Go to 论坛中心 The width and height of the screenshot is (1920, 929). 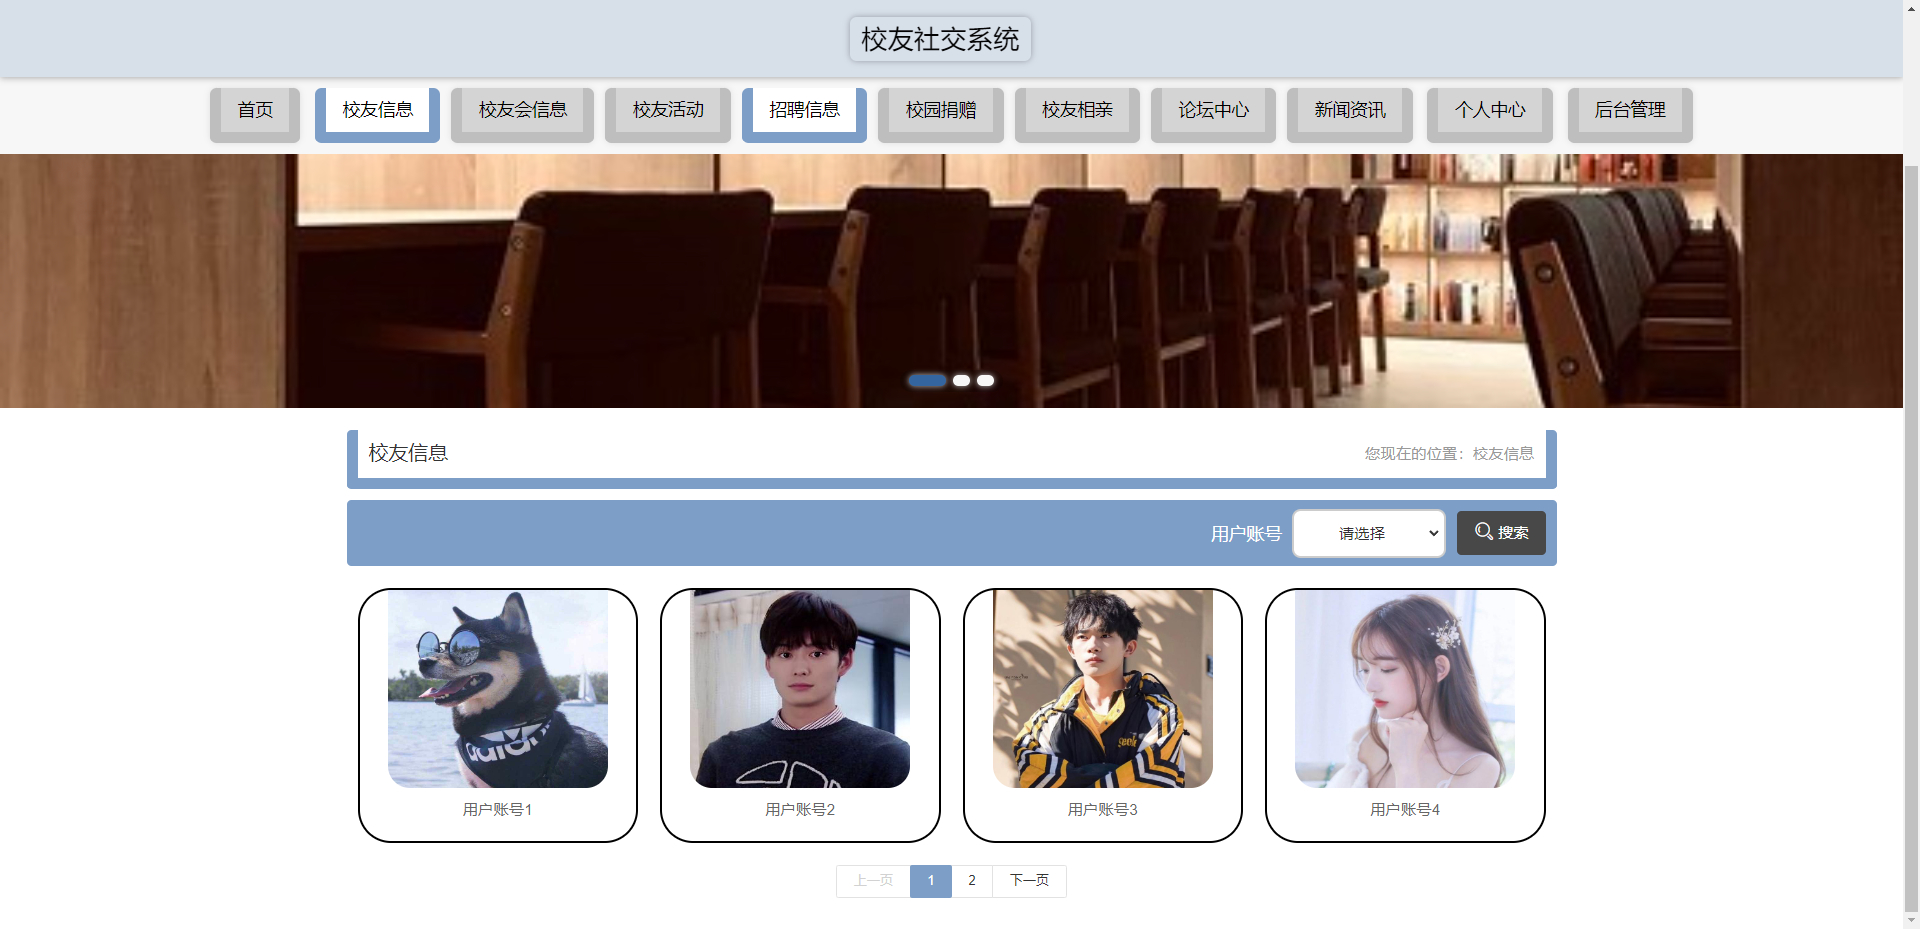tap(1213, 110)
